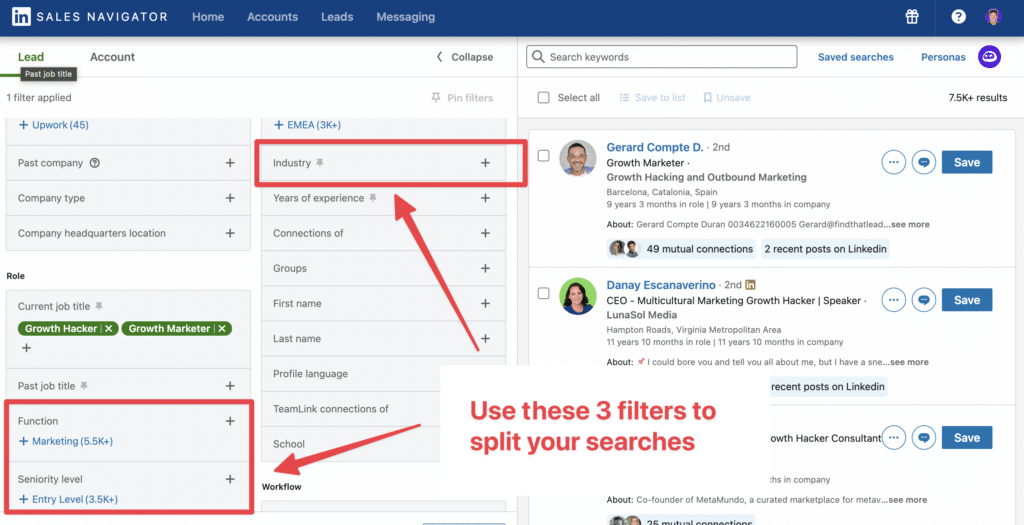Expand the Groups filter
This screenshot has height=525, width=1024.
485,268
